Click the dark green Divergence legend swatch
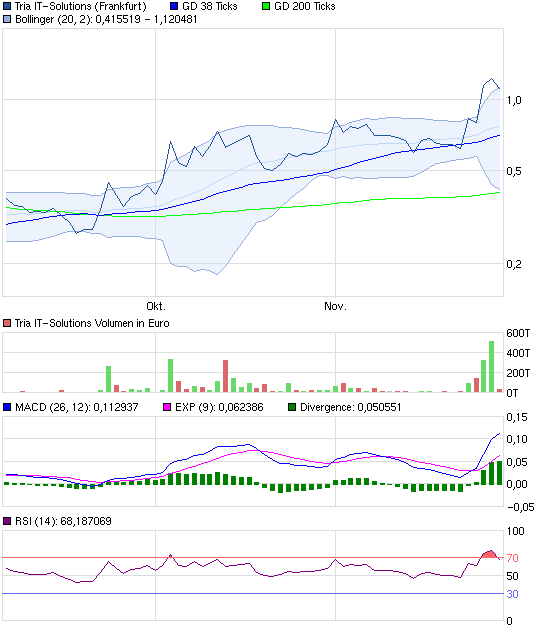This screenshot has width=545, height=629. coord(292,408)
